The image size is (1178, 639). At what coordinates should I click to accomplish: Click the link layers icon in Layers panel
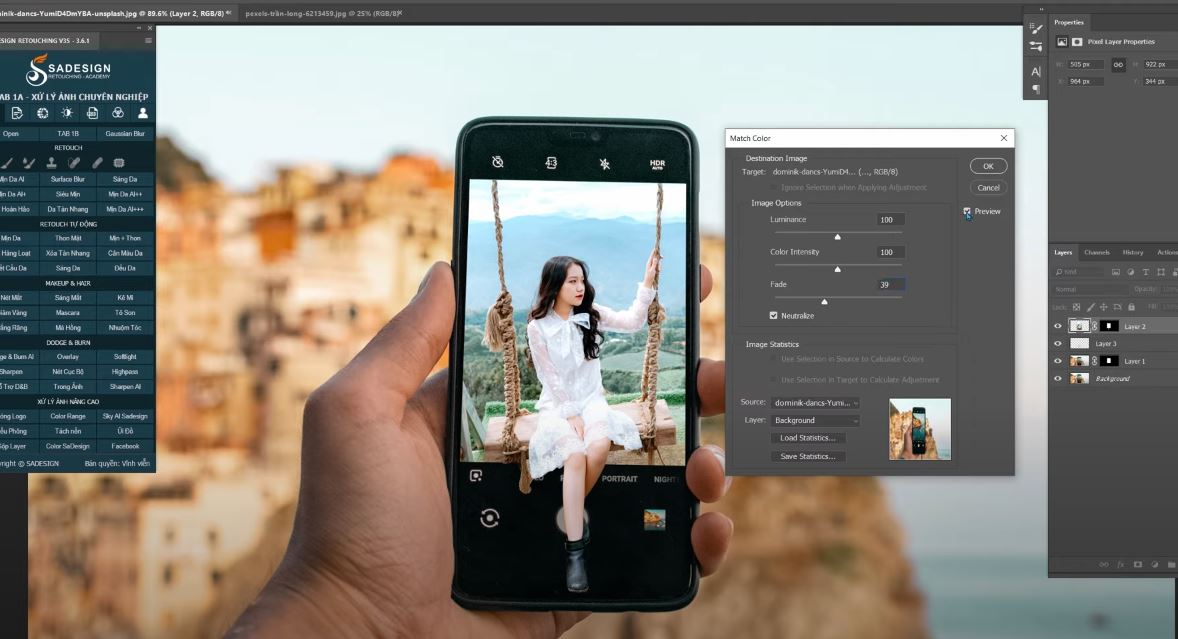[x=1102, y=565]
